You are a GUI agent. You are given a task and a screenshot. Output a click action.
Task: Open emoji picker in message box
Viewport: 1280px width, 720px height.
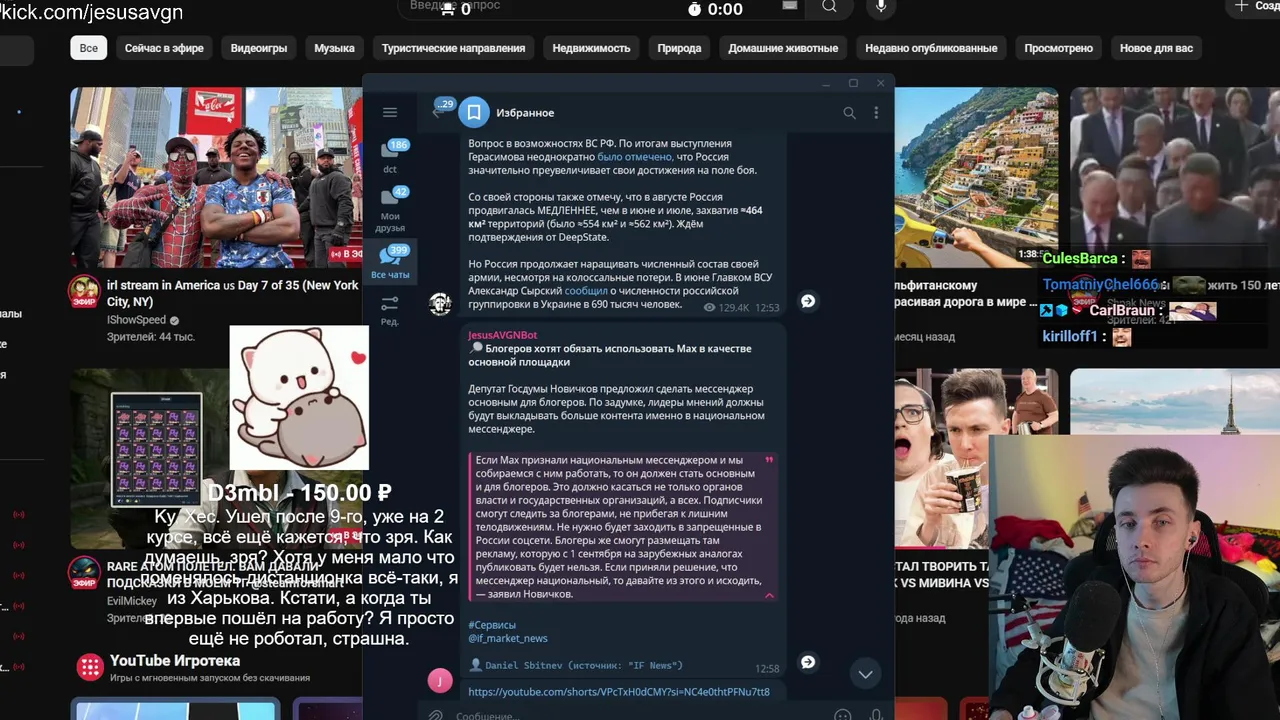click(x=843, y=716)
